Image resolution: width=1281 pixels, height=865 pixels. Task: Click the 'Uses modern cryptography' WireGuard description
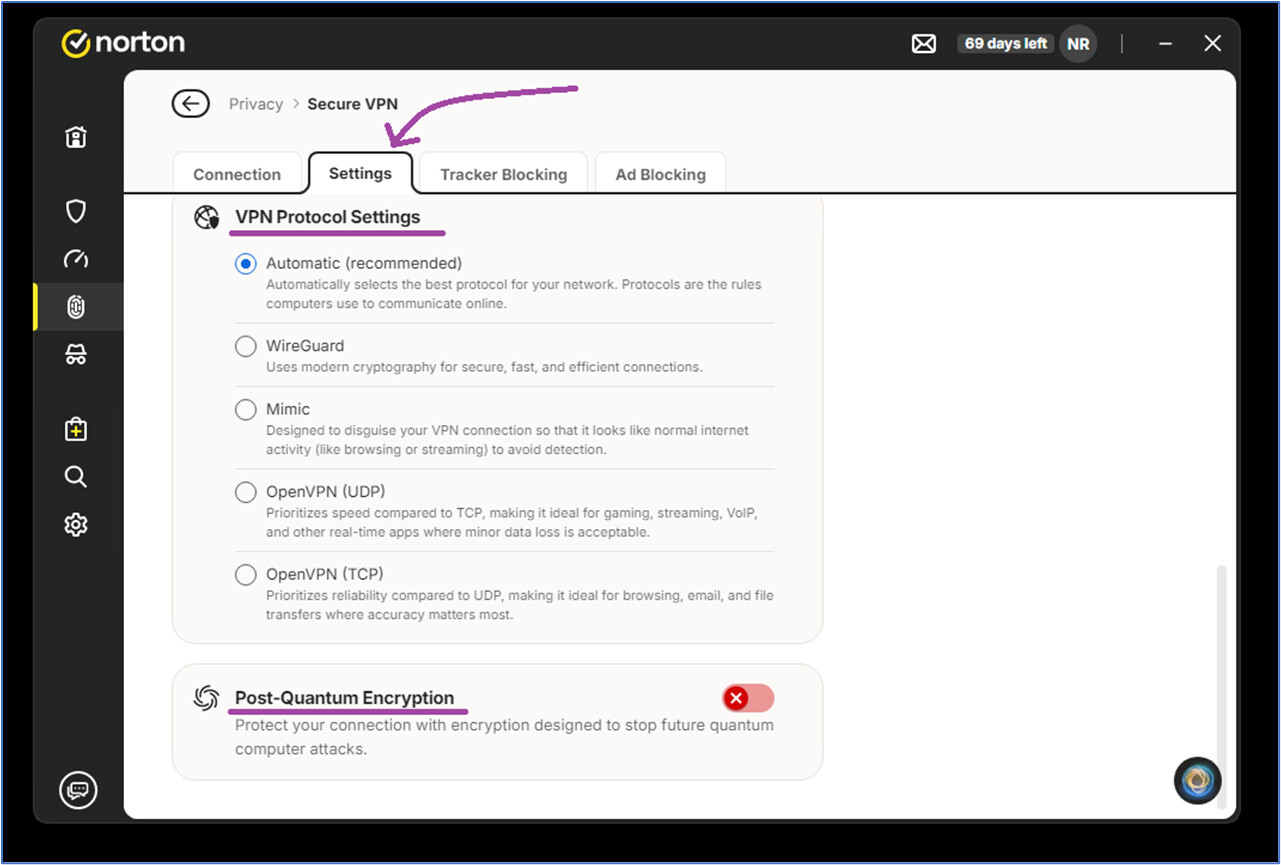484,367
